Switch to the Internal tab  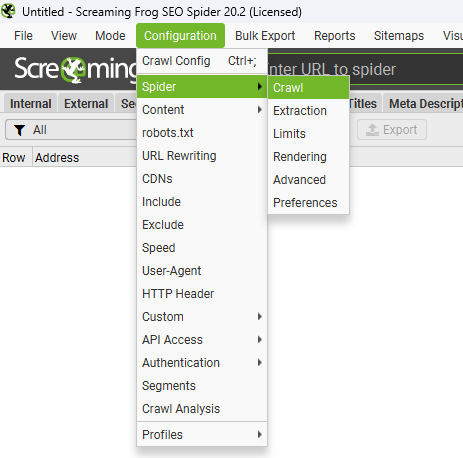pyautogui.click(x=30, y=104)
